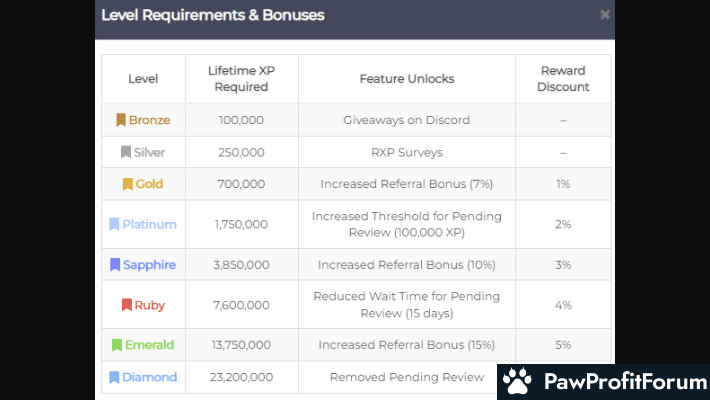Select the 23,200,000 XP value
Viewport: 710px width, 400px height.
click(x=242, y=377)
